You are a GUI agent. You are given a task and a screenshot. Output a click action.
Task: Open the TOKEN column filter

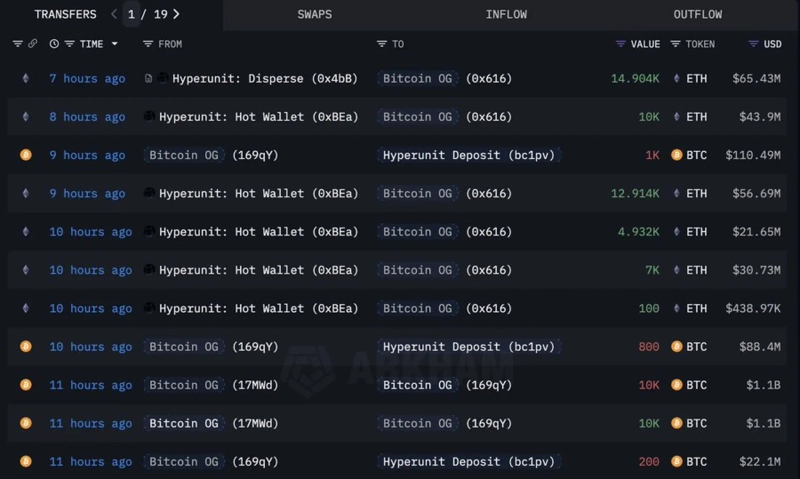(676, 44)
